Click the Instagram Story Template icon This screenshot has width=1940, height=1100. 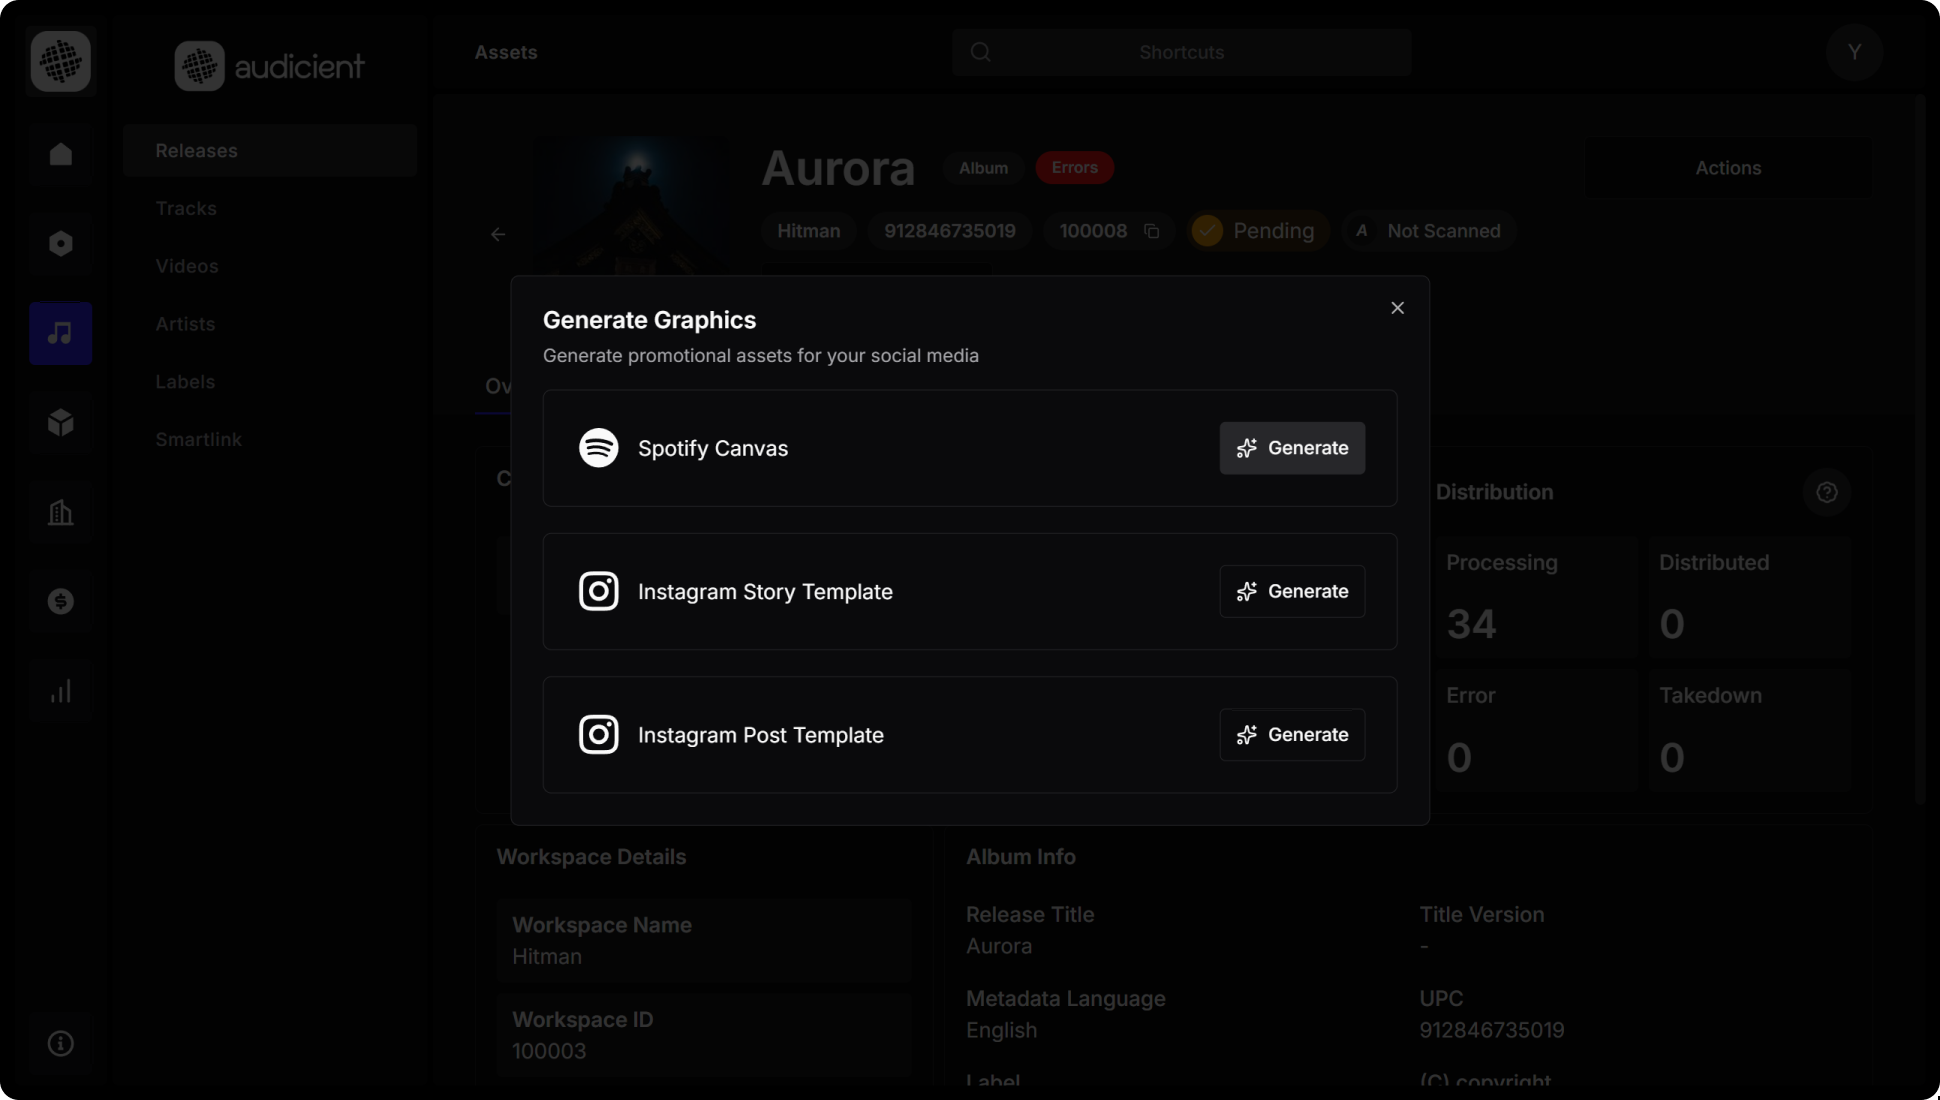pyautogui.click(x=599, y=591)
